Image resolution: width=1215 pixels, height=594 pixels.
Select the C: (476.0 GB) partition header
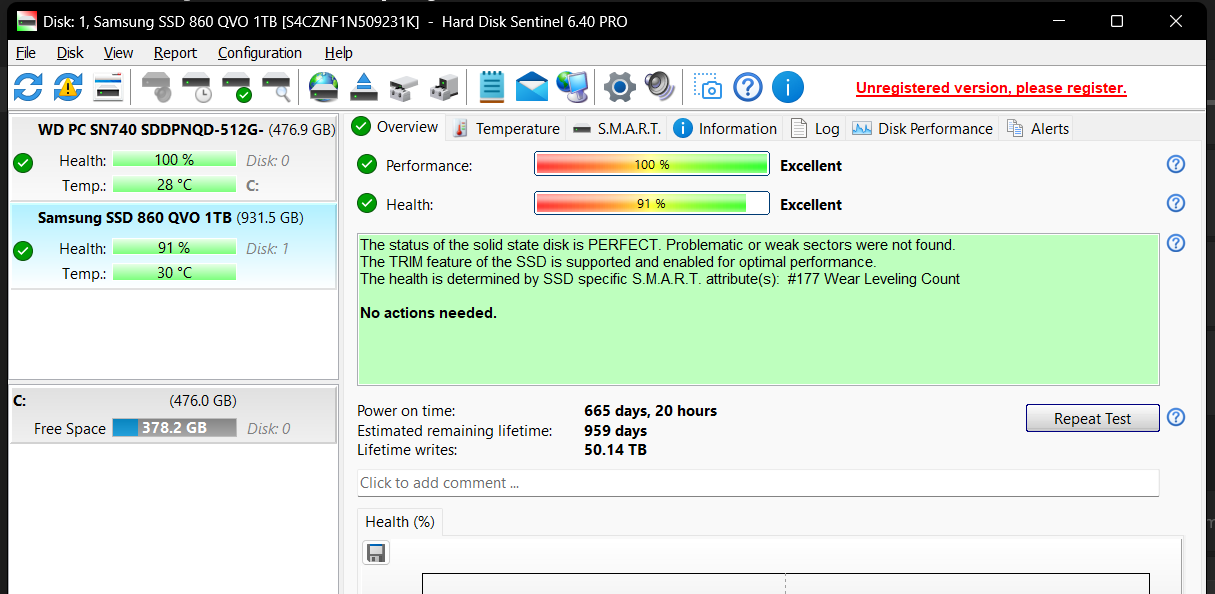(174, 401)
